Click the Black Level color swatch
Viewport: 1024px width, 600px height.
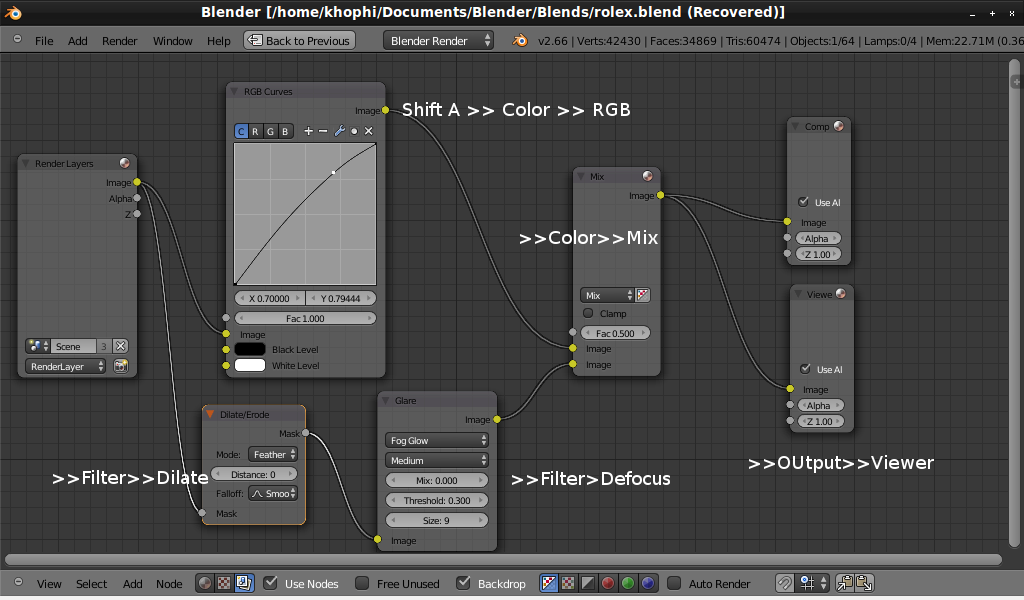[x=249, y=350]
